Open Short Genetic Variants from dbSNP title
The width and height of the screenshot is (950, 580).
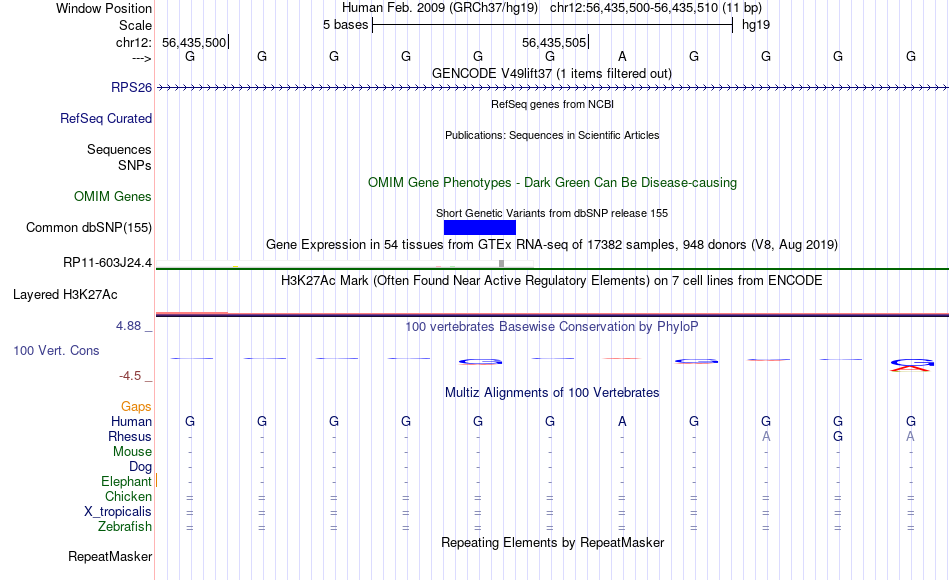tap(552, 213)
